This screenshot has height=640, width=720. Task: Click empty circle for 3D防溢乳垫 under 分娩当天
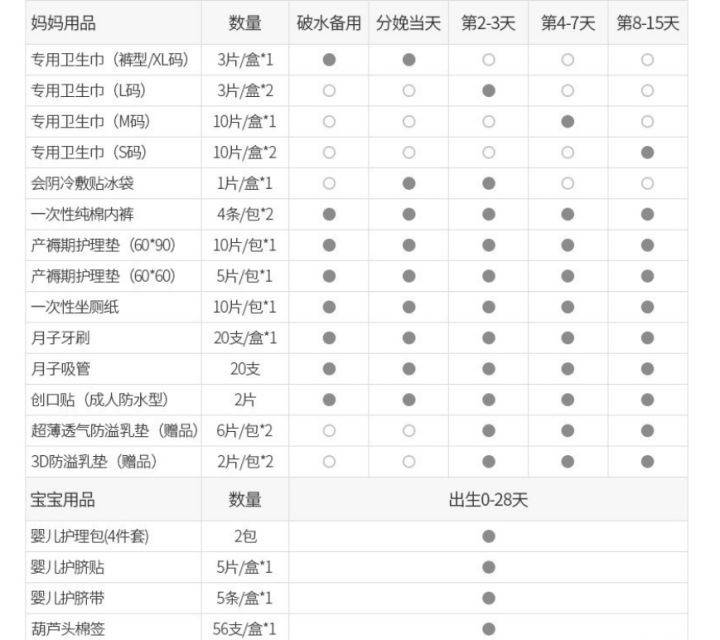point(409,461)
